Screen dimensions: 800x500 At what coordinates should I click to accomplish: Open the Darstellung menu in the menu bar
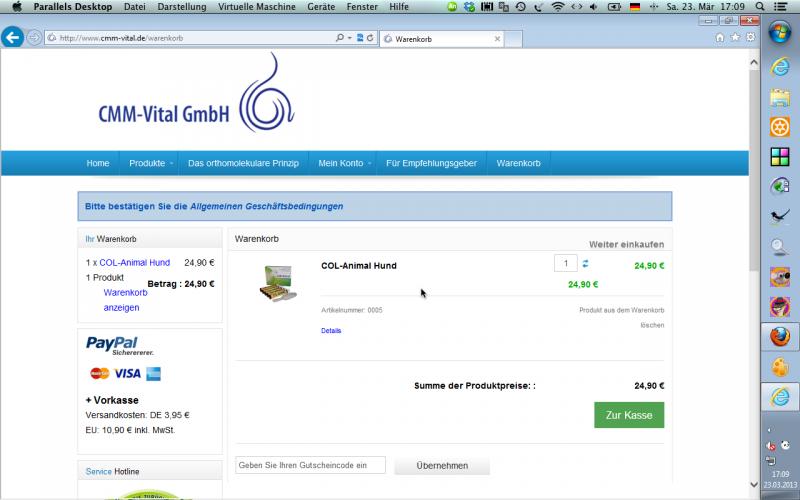point(181,6)
